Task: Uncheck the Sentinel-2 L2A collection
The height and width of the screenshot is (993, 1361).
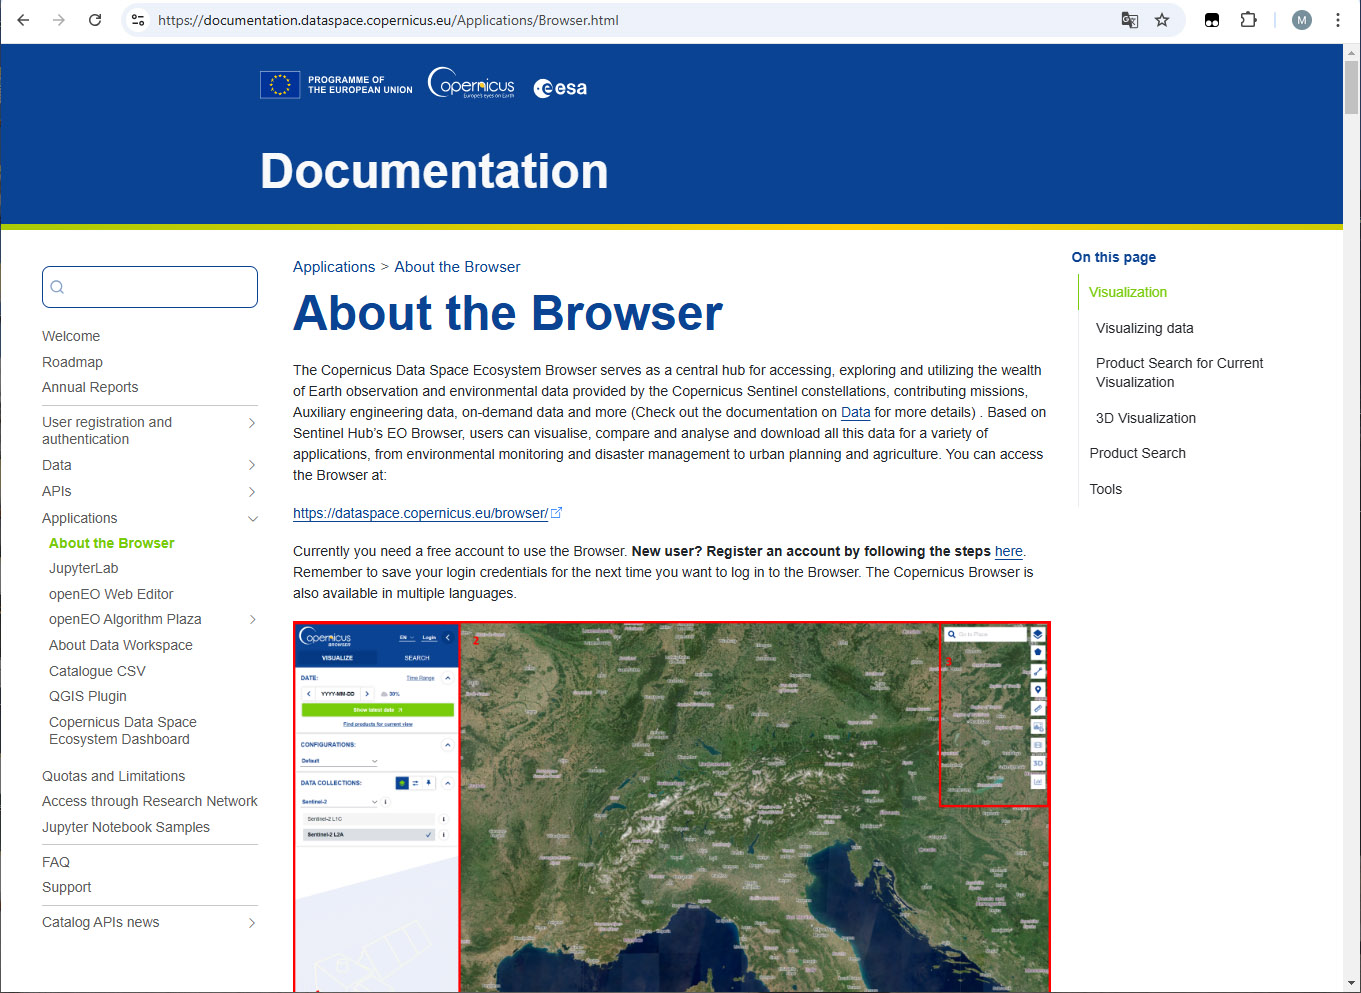Action: pos(428,835)
